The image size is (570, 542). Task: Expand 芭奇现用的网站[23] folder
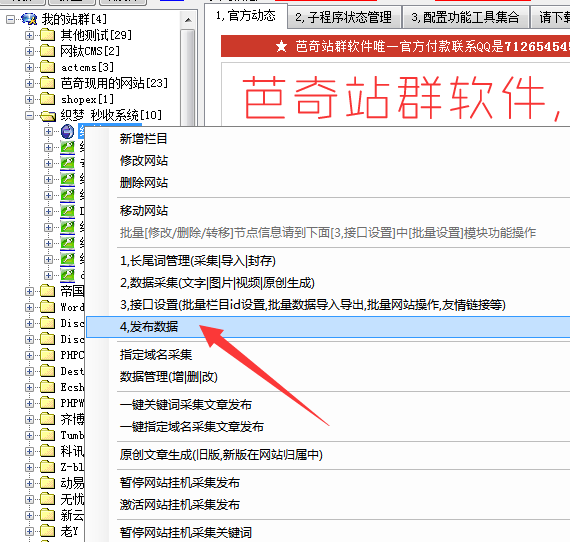(29, 83)
